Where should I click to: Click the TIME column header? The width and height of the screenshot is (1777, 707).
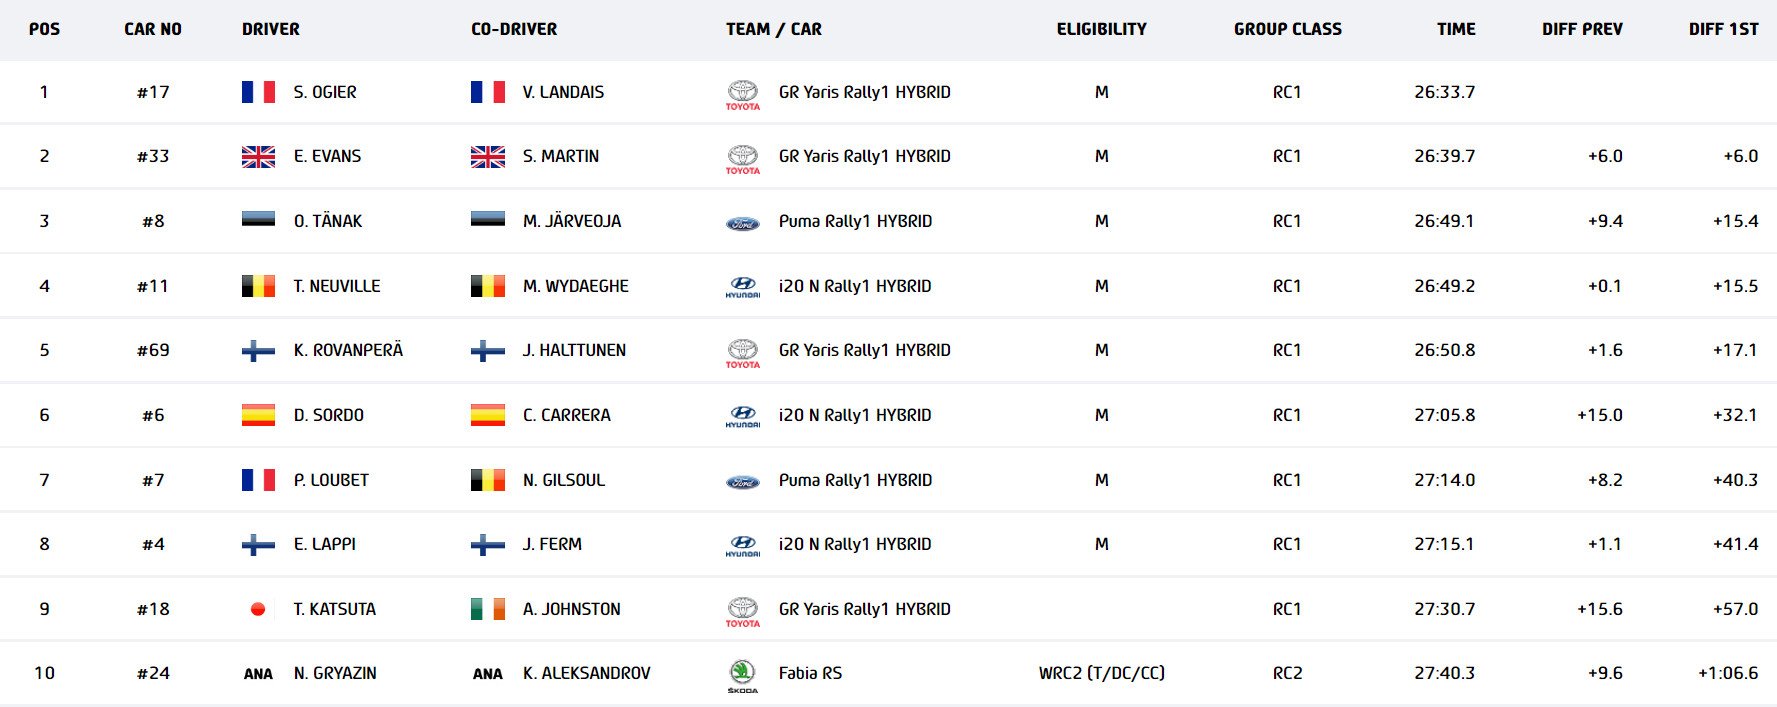point(1456,29)
